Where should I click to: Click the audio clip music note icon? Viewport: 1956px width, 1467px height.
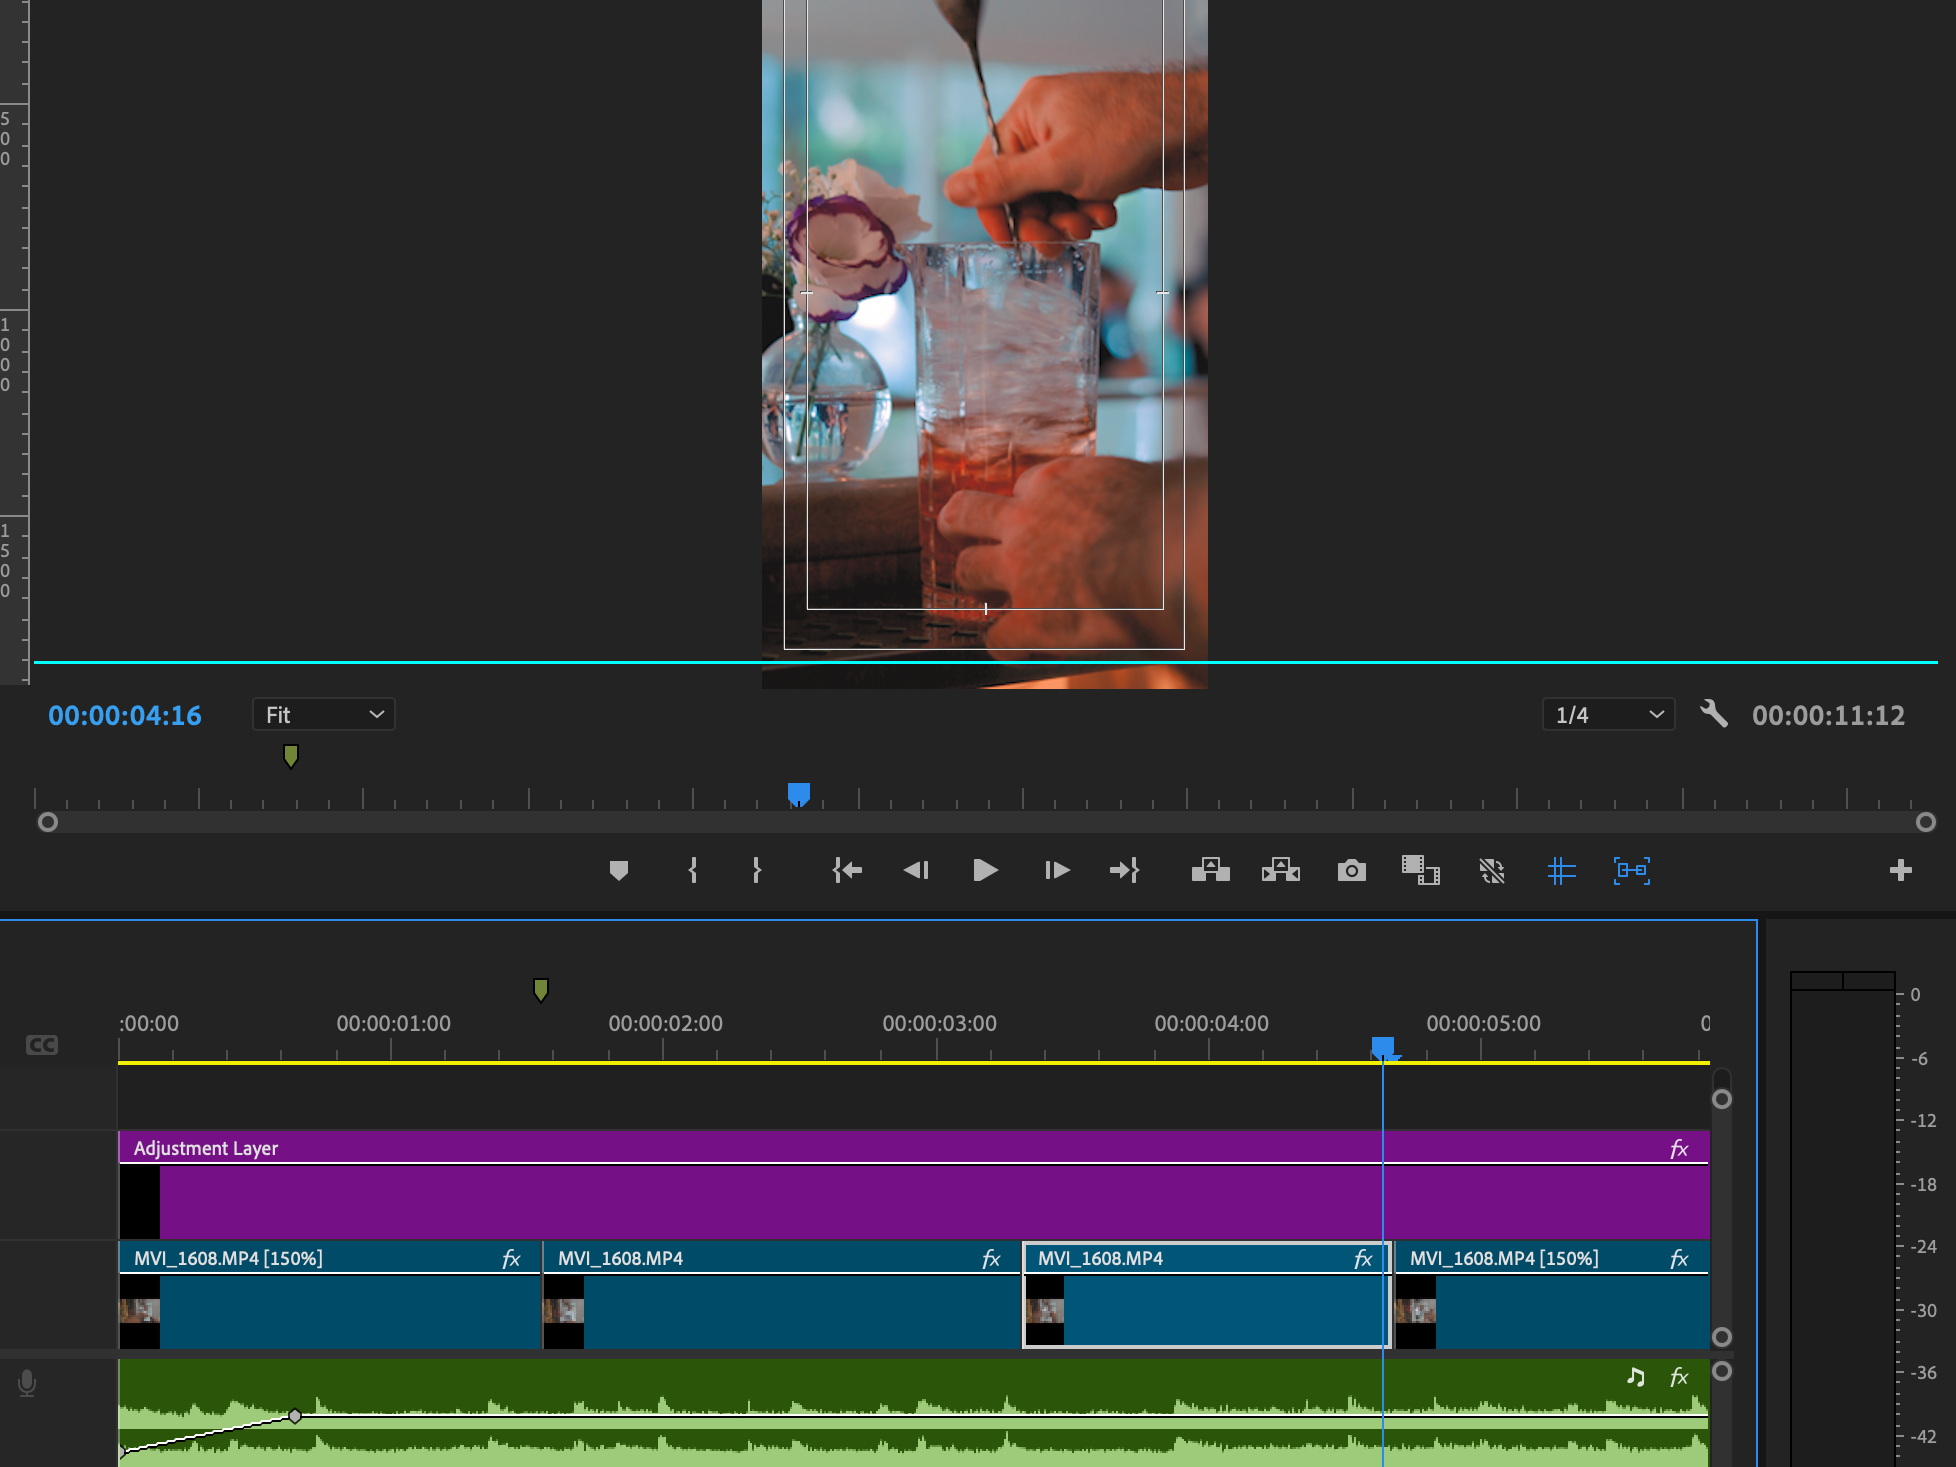point(1636,1377)
